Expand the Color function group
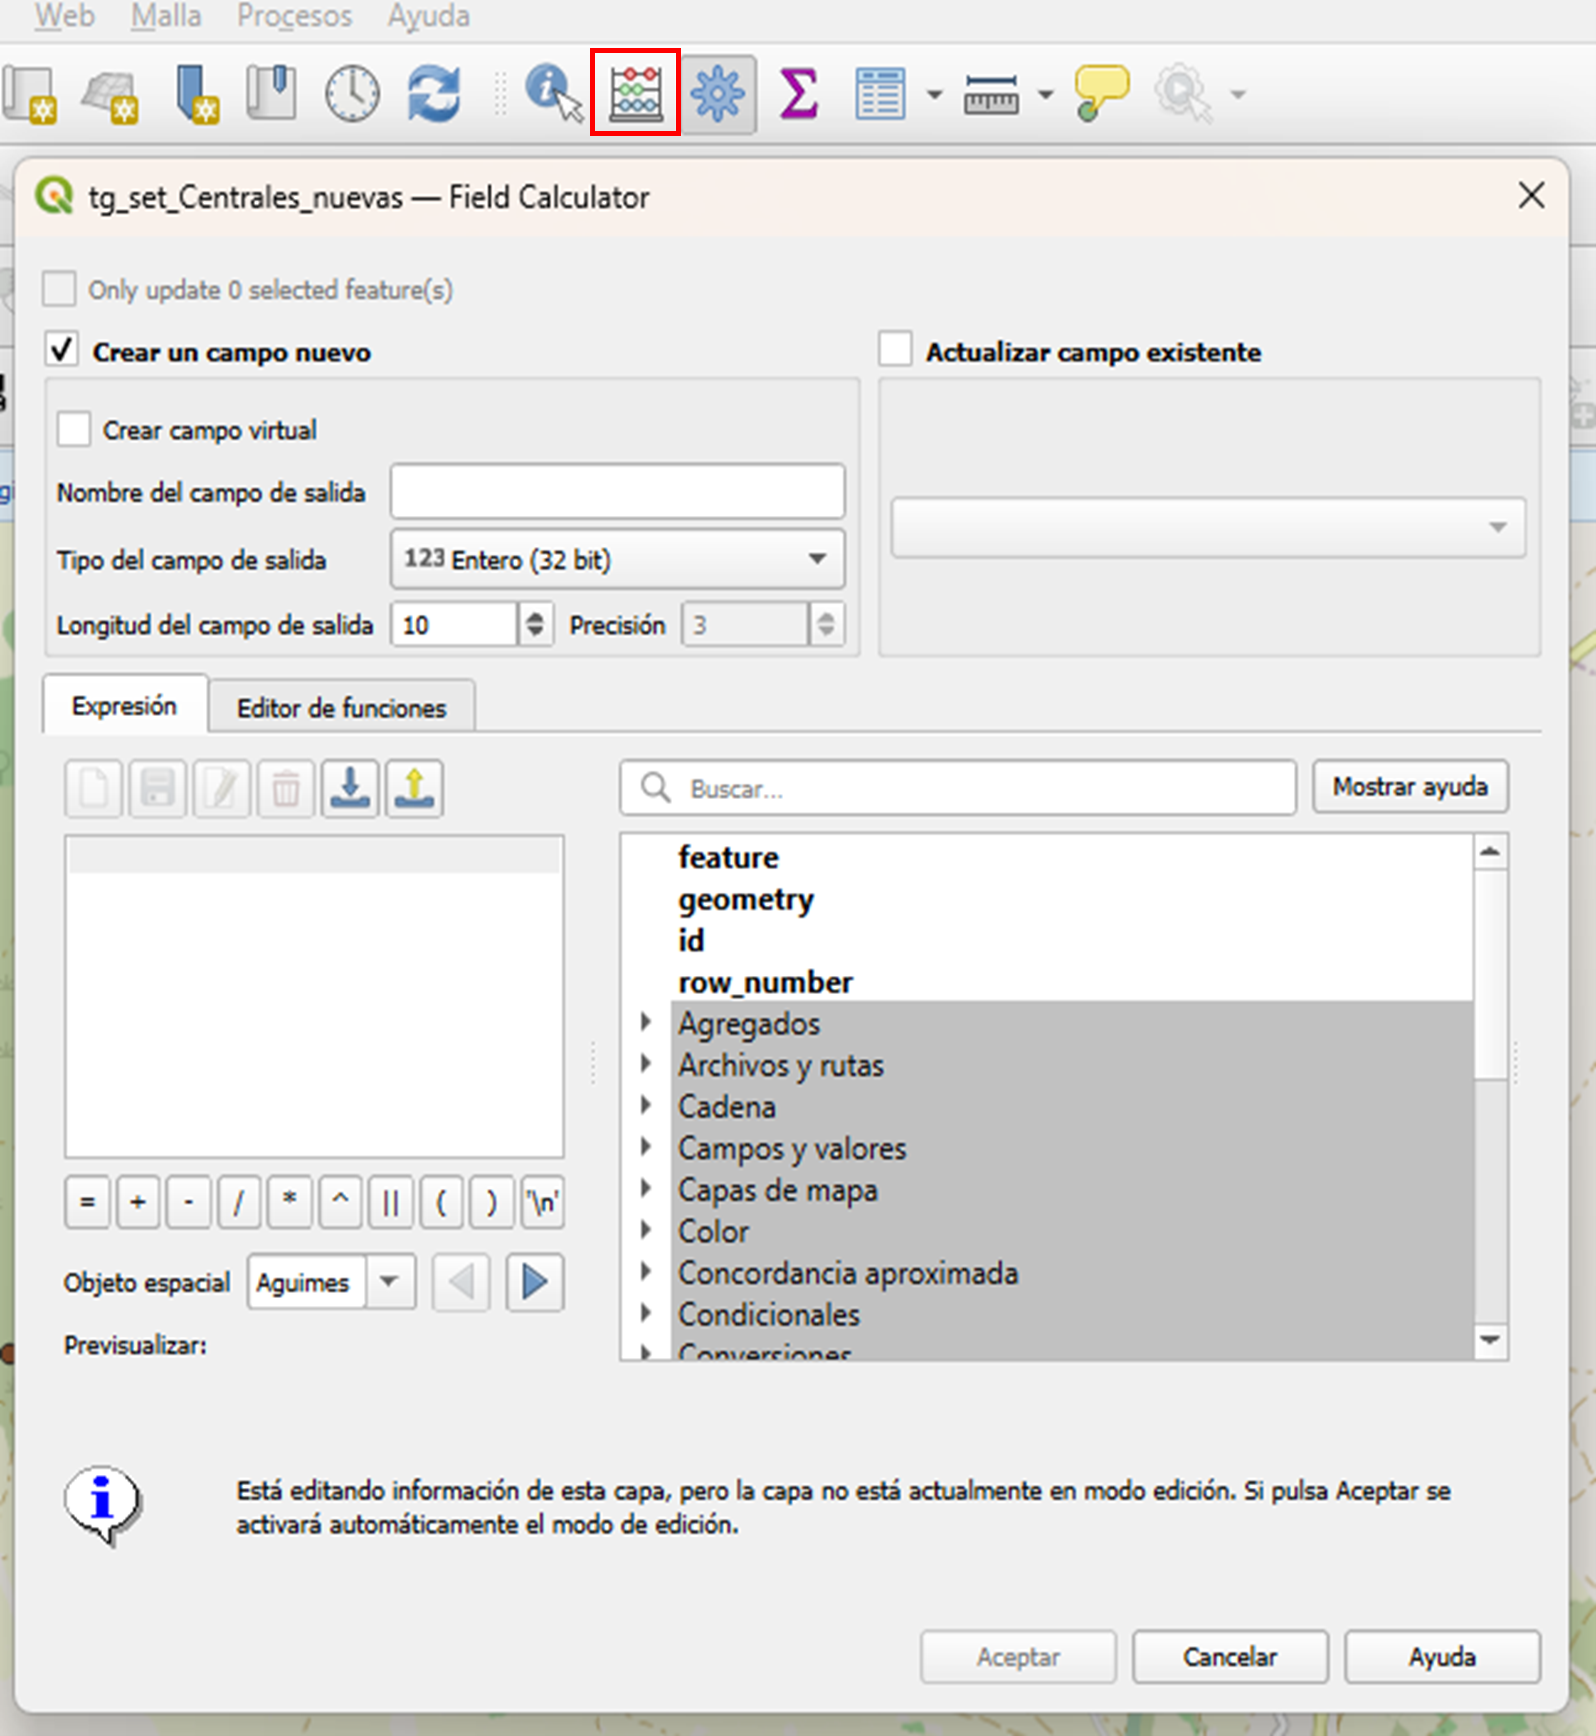Screen dimensions: 1596x1736 pyautogui.click(x=646, y=1229)
